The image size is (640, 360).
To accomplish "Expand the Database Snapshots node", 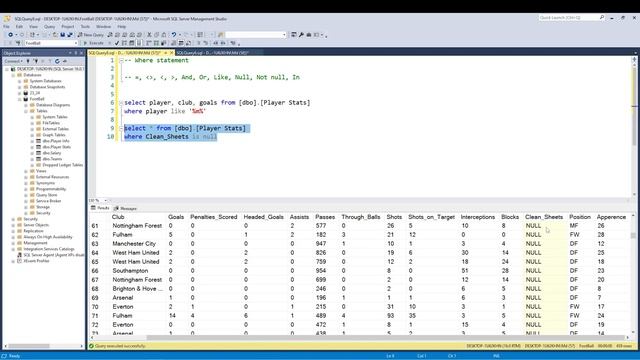I will [x=20, y=87].
